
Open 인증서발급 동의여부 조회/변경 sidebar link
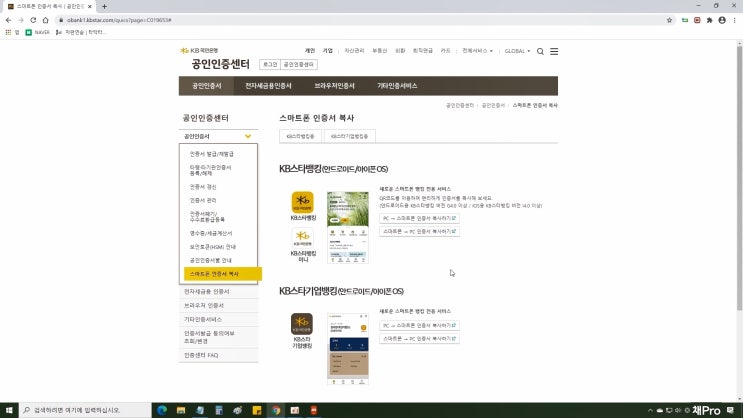pos(218,337)
